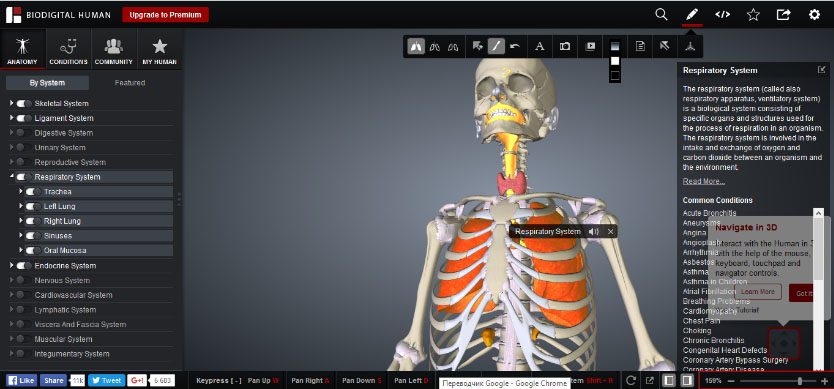
Task: Toggle the Skeletal System switch
Action: [x=23, y=103]
